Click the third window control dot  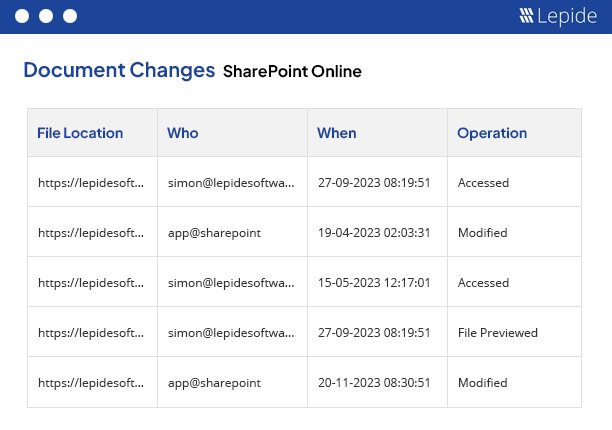pyautogui.click(x=70, y=16)
